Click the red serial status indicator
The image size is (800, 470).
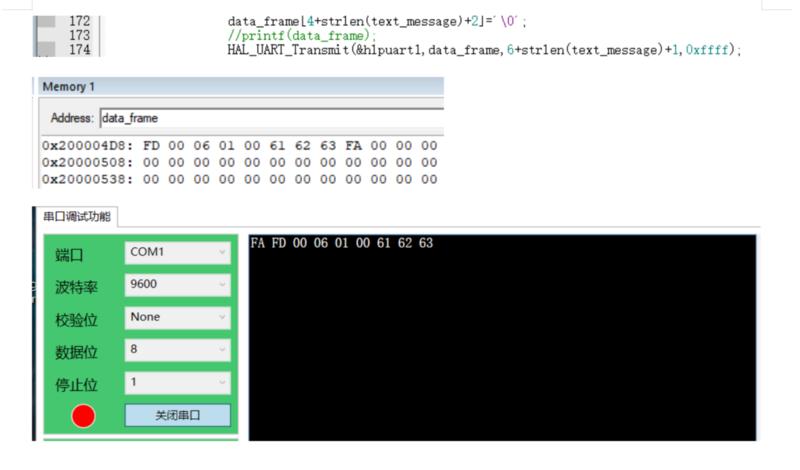(83, 416)
